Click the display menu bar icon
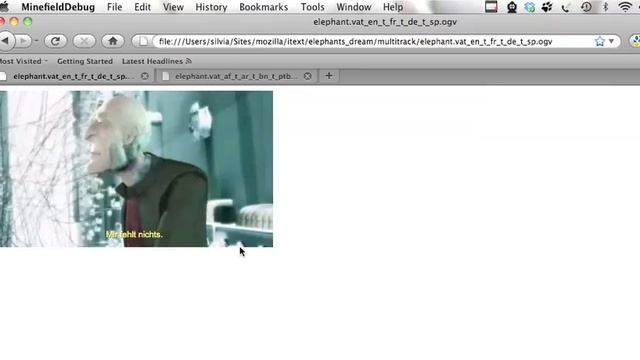 (491, 7)
